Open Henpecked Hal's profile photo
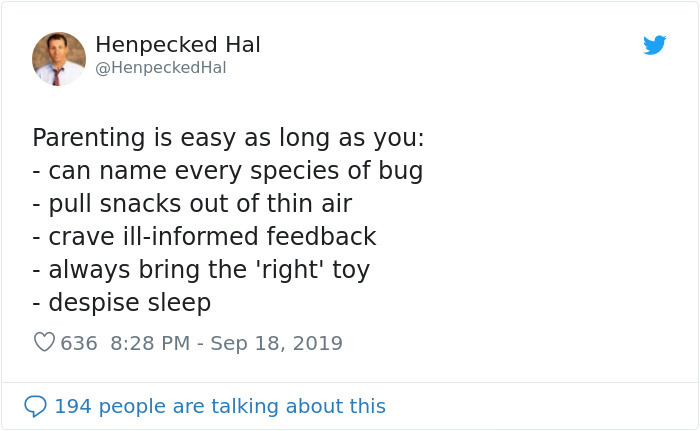The width and height of the screenshot is (700, 431). 59,58
